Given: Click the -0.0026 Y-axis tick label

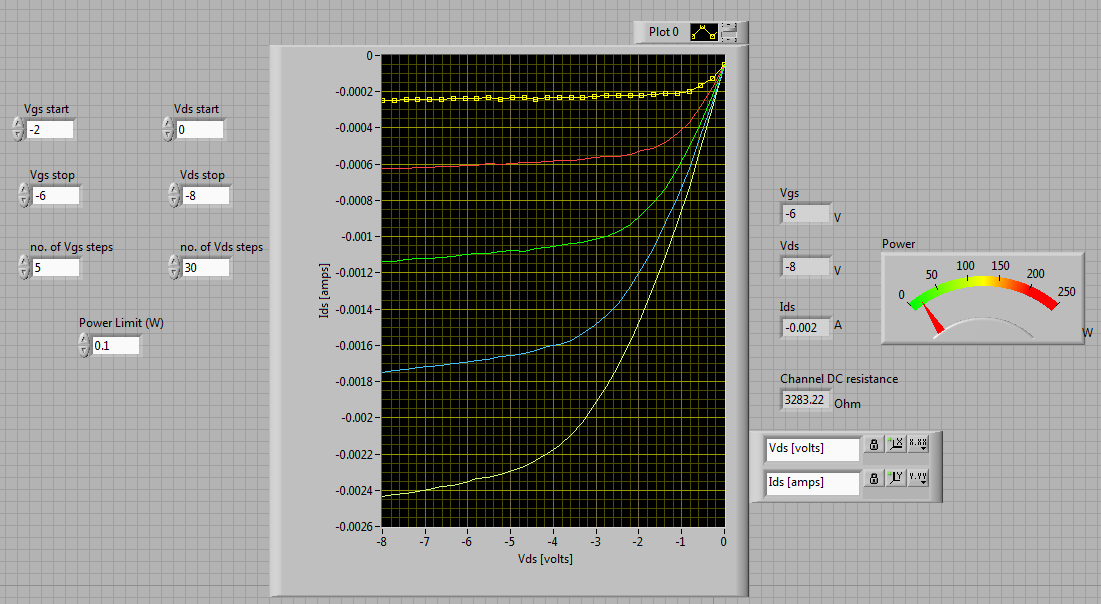Looking at the screenshot, I should pyautogui.click(x=354, y=527).
